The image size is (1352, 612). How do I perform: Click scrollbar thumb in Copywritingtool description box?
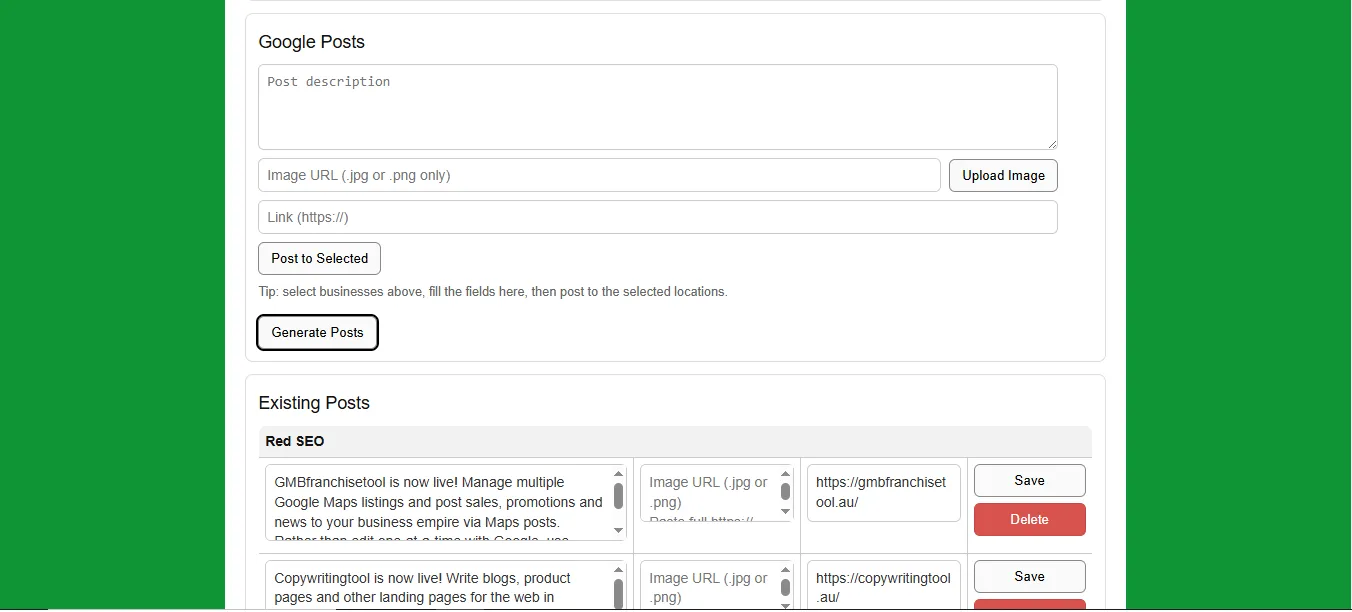click(x=618, y=593)
